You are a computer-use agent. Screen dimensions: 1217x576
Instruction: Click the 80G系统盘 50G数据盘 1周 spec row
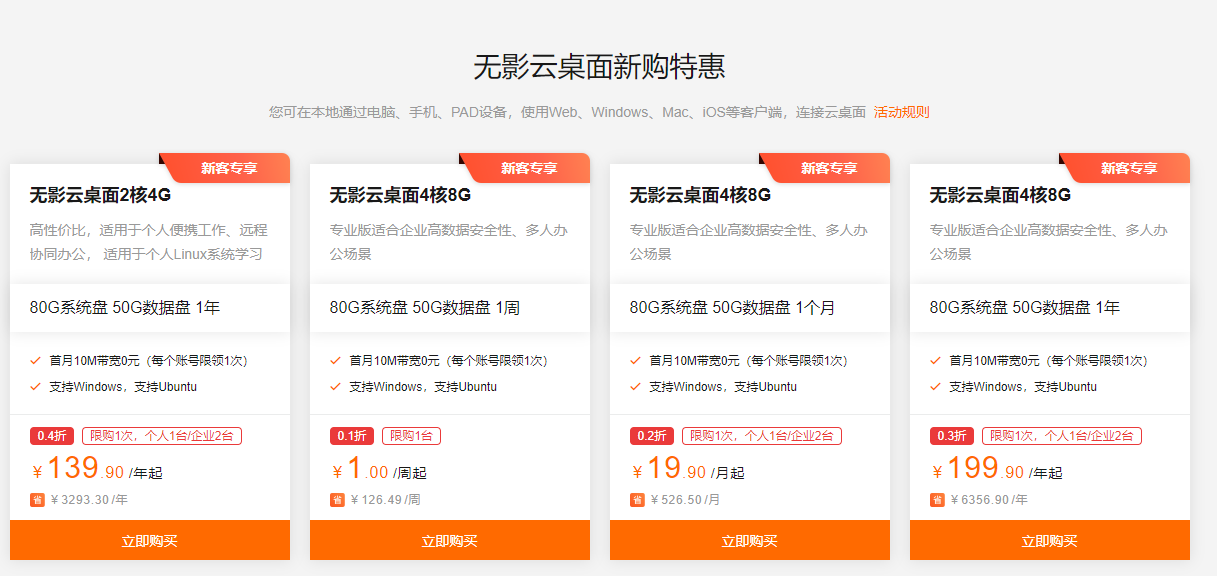pyautogui.click(x=450, y=308)
